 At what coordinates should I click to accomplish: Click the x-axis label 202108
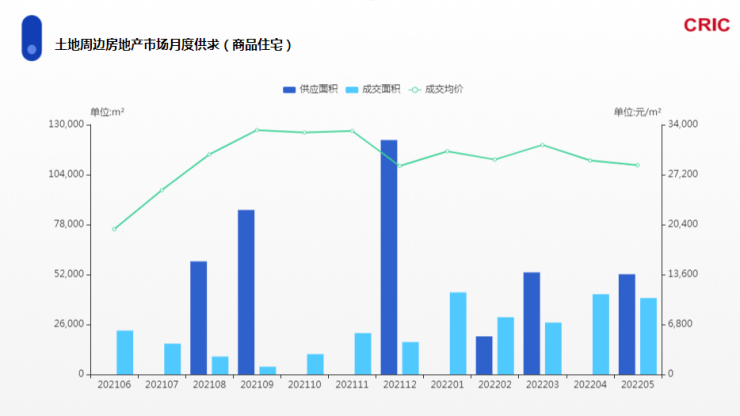[210, 385]
